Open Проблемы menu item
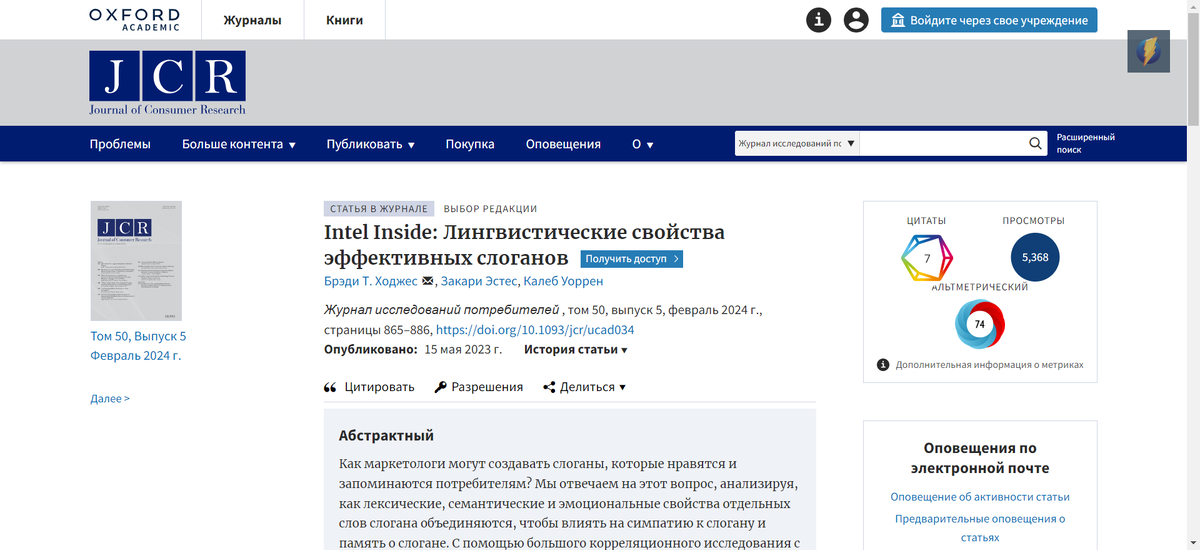This screenshot has width=1200, height=550. point(120,144)
